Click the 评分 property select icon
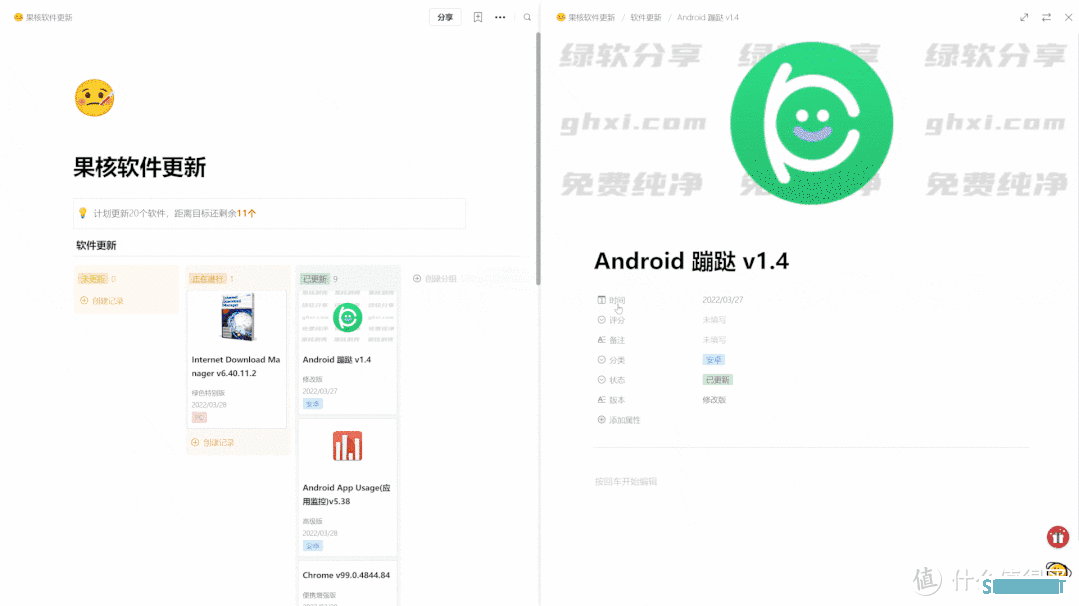 (x=601, y=320)
